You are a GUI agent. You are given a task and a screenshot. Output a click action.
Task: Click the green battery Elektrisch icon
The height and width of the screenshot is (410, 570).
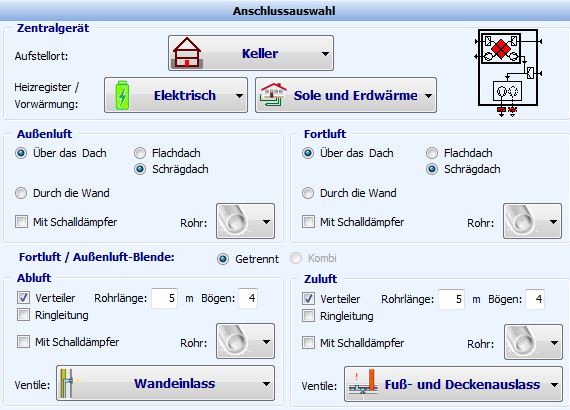coord(123,95)
